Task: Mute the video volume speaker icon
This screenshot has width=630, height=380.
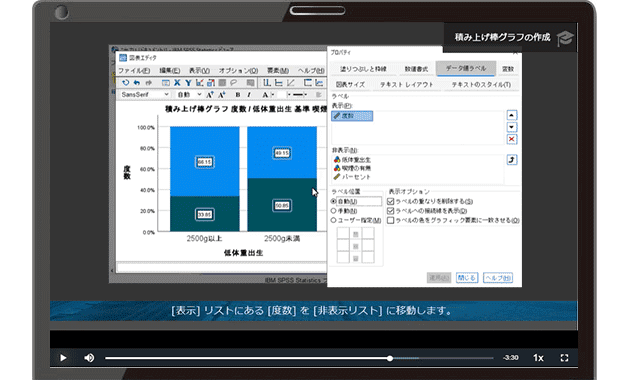Action: [x=89, y=358]
